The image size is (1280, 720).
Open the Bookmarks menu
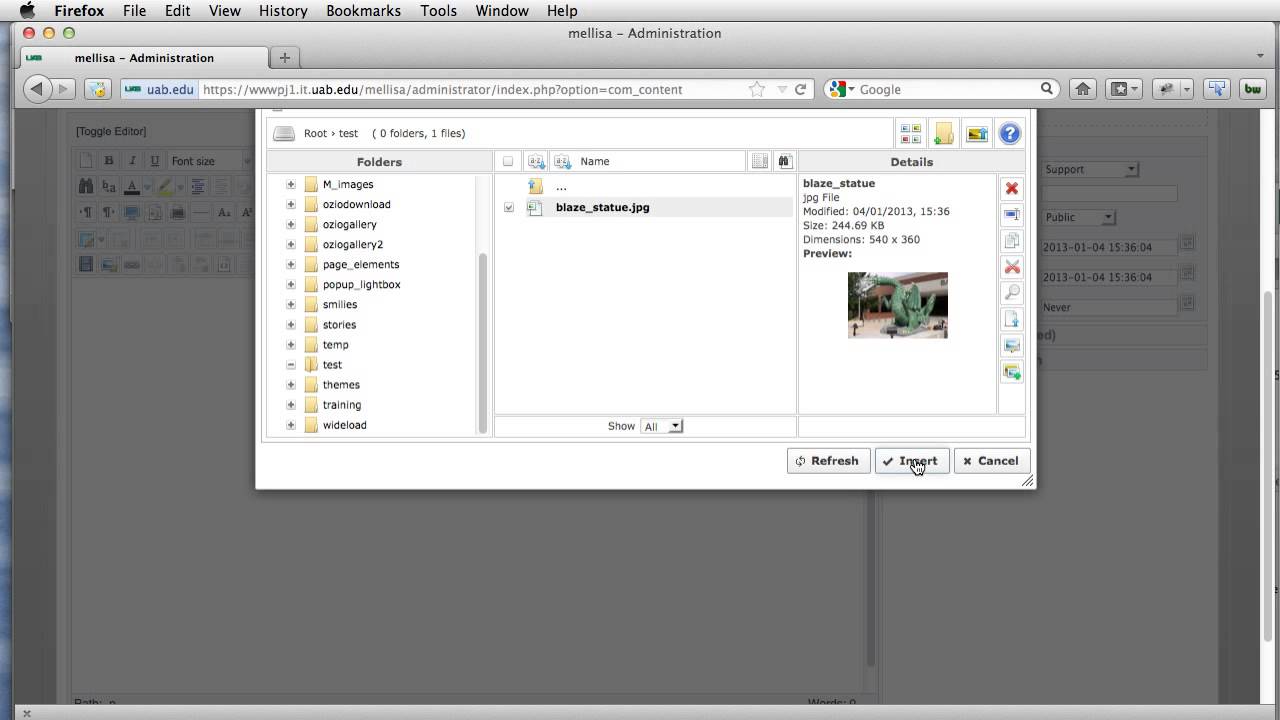[364, 11]
